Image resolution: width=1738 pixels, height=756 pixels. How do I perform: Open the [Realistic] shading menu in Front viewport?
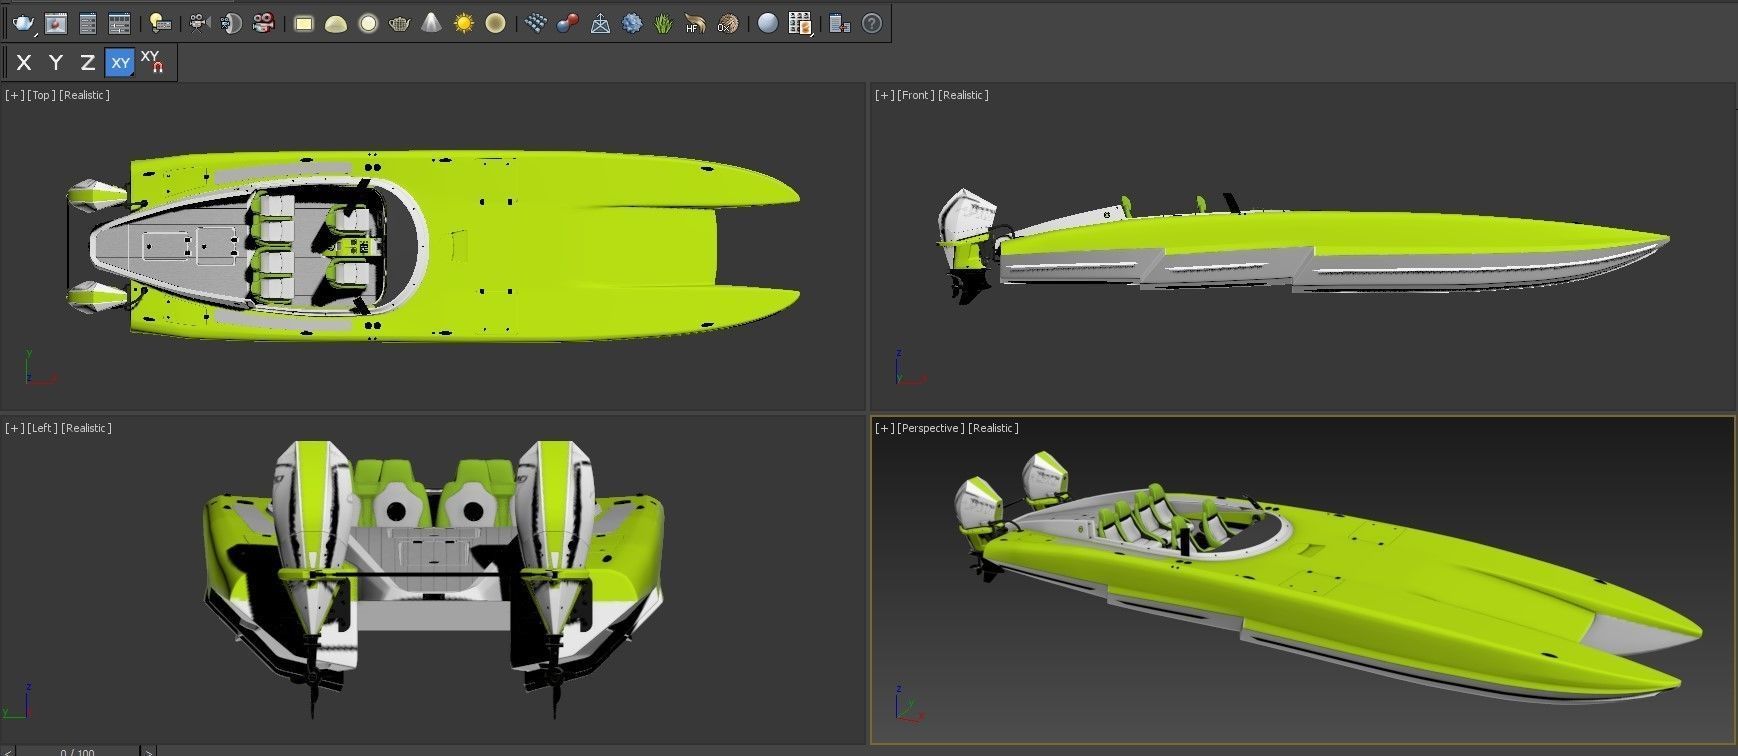pyautogui.click(x=964, y=95)
